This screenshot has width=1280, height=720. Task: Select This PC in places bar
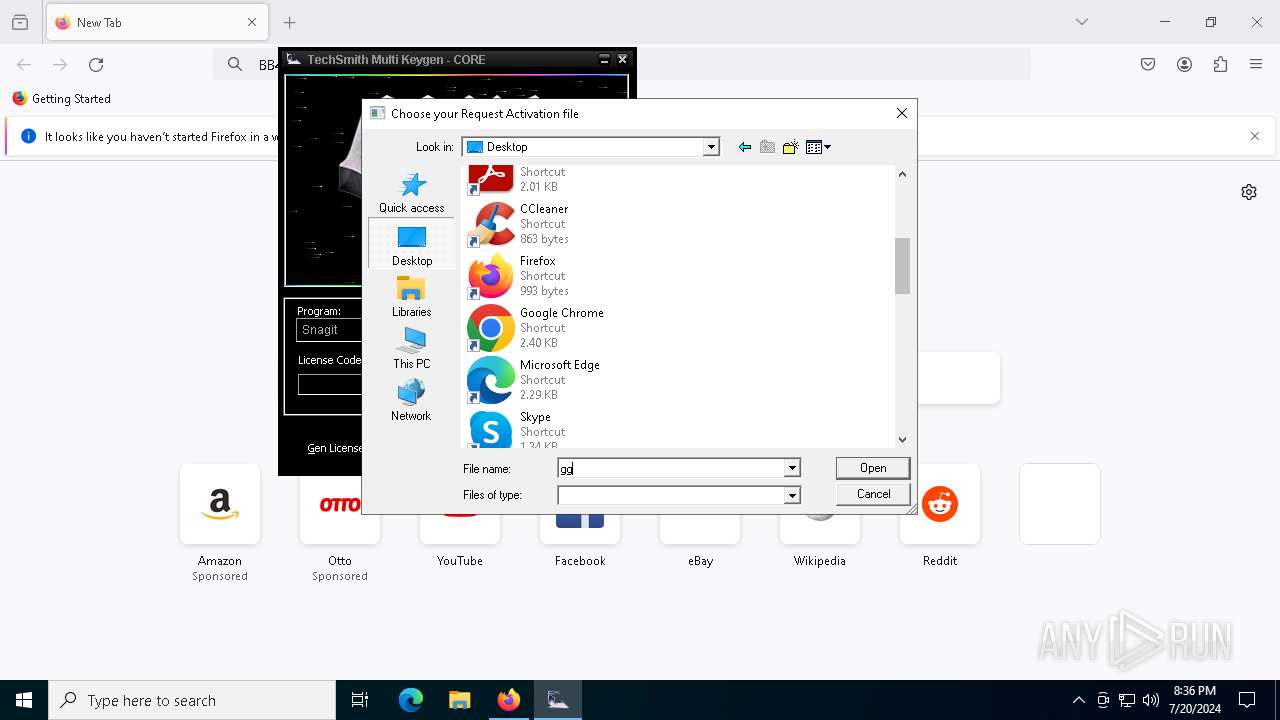click(x=411, y=348)
